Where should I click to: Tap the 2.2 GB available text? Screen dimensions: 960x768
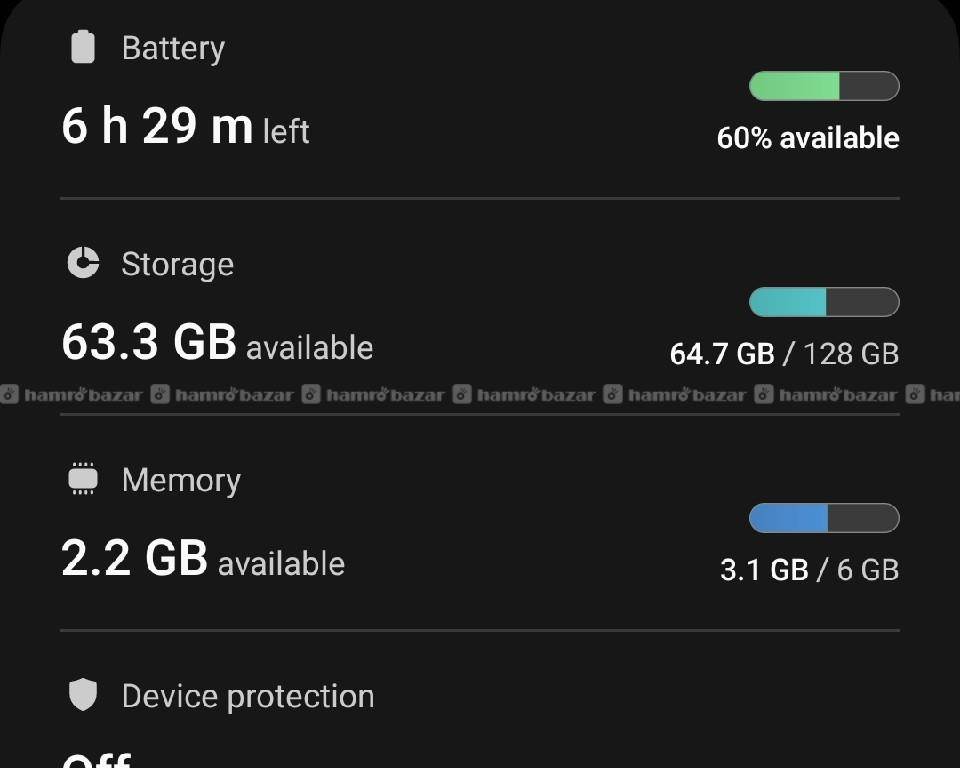tap(203, 559)
